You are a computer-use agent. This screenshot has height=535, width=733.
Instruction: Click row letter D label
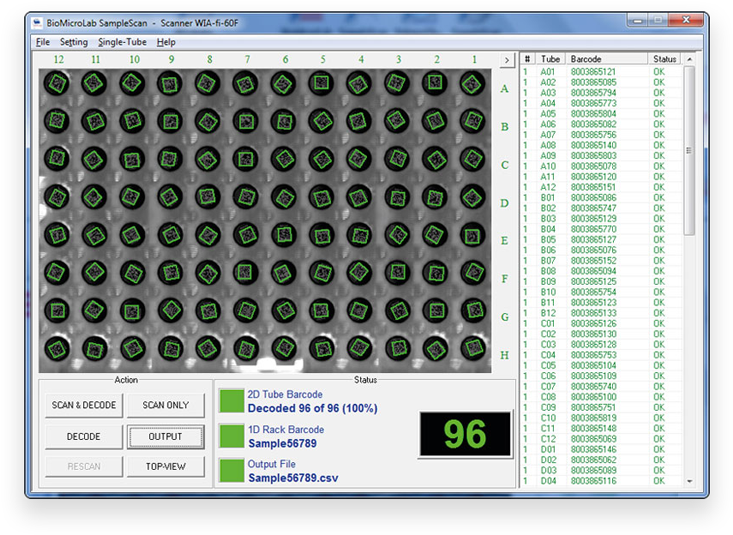tap(504, 203)
